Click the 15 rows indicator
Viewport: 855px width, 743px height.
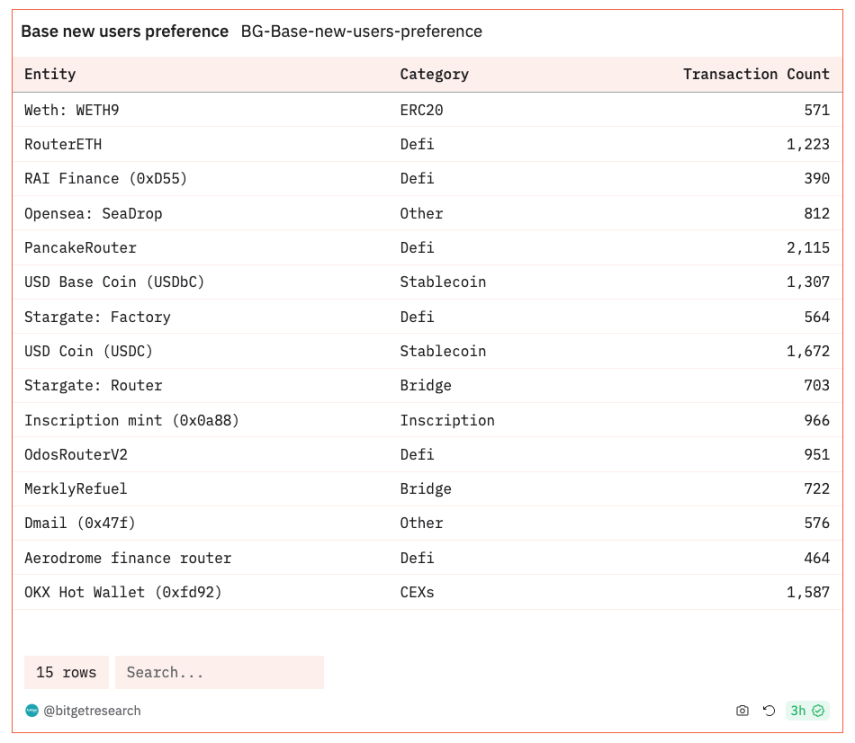click(66, 673)
